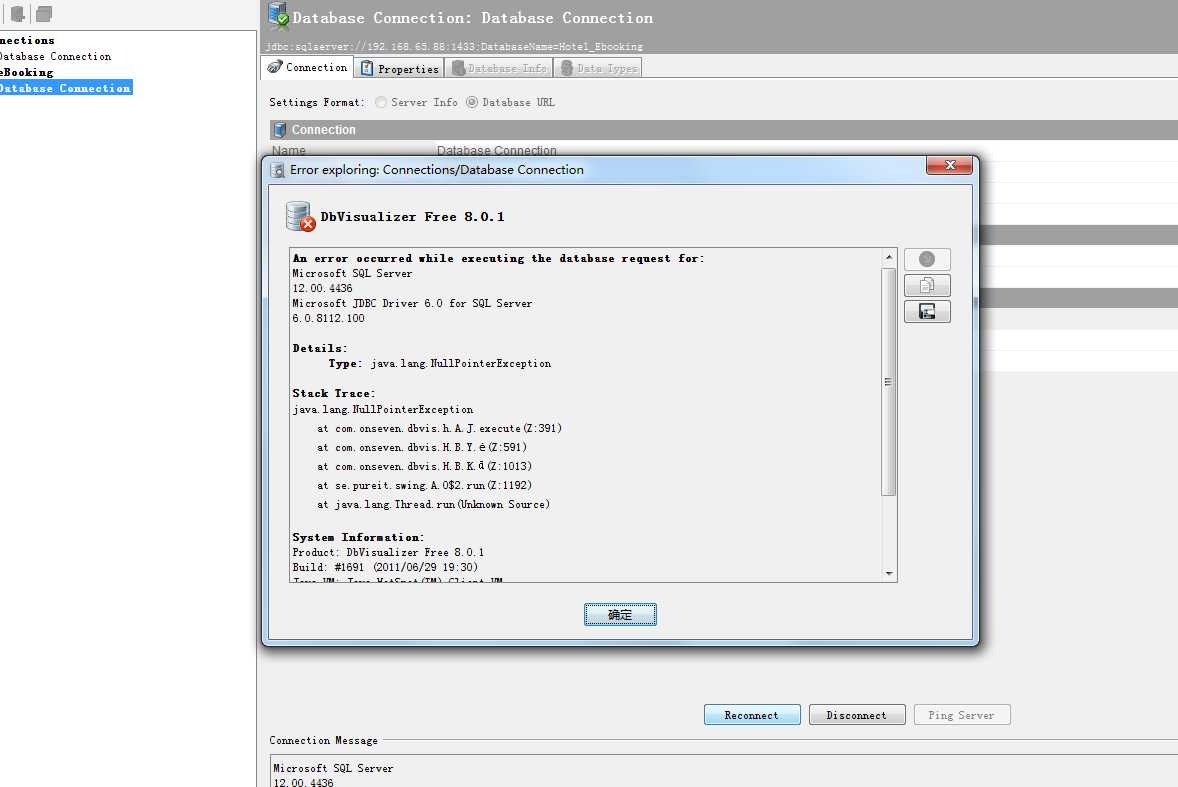Open the Properties tab

(400, 68)
